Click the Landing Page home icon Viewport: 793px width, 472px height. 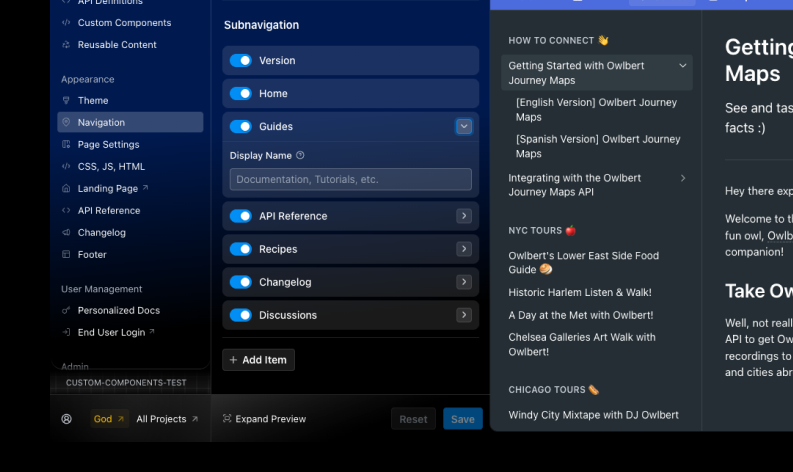point(66,188)
